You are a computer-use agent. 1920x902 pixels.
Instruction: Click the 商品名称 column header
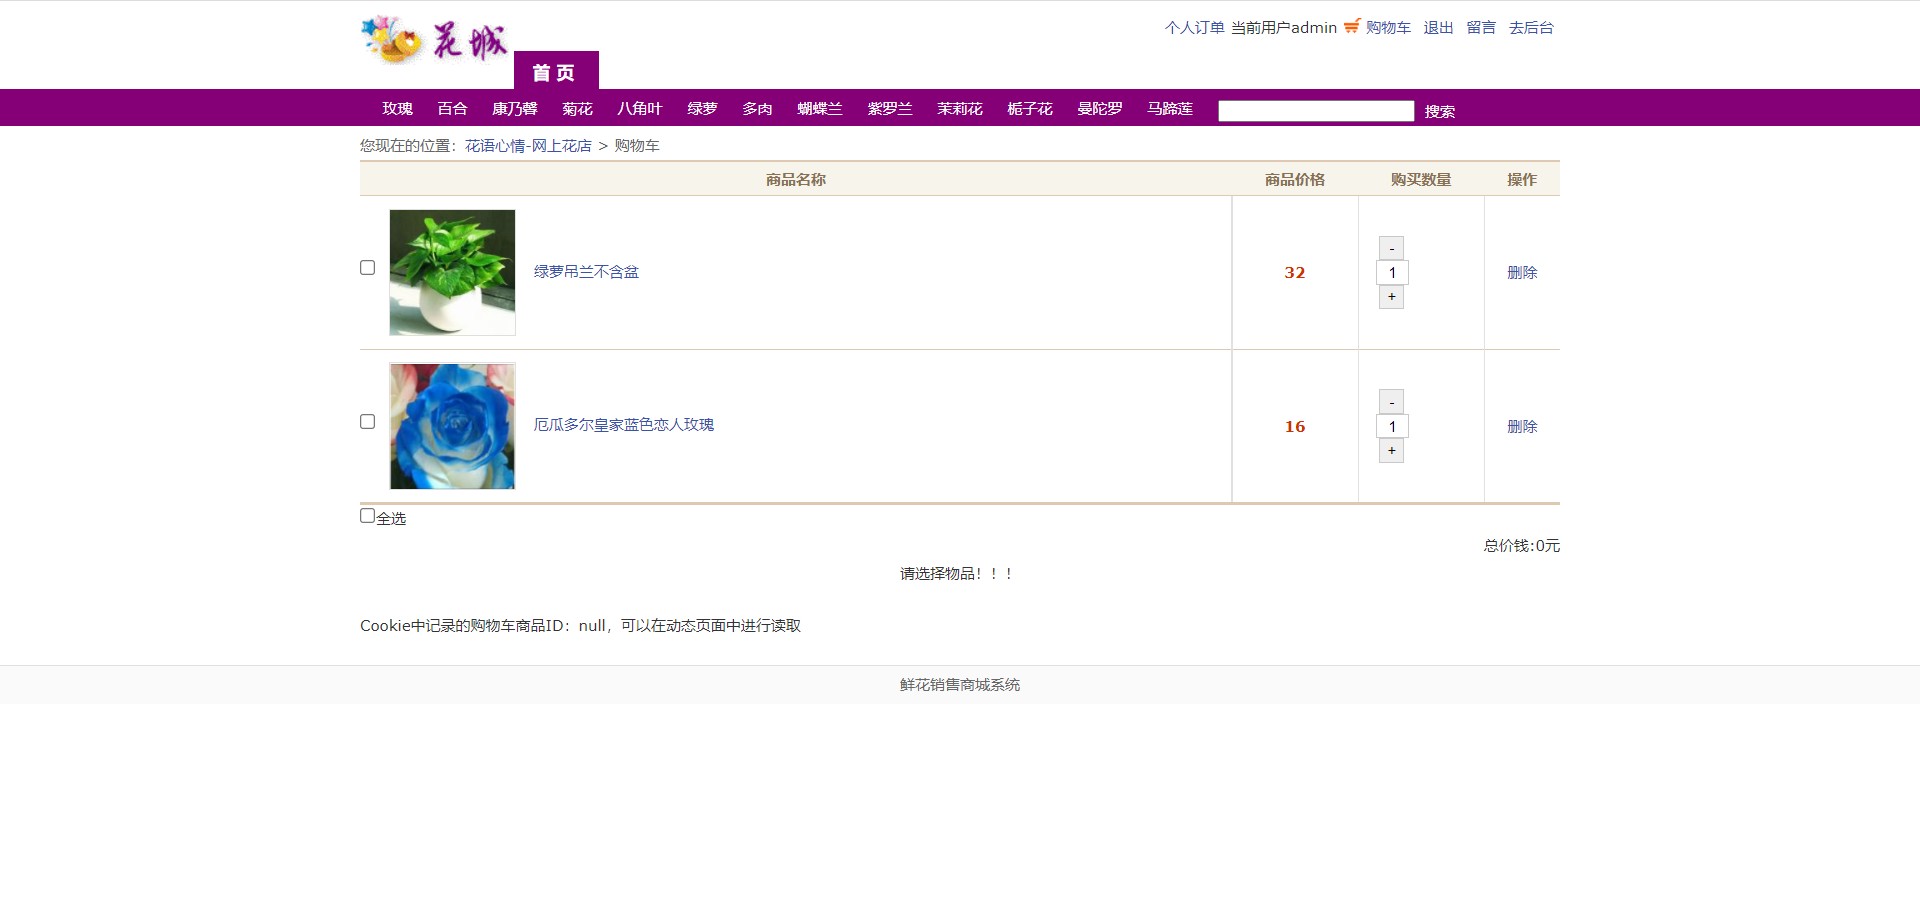(x=796, y=180)
